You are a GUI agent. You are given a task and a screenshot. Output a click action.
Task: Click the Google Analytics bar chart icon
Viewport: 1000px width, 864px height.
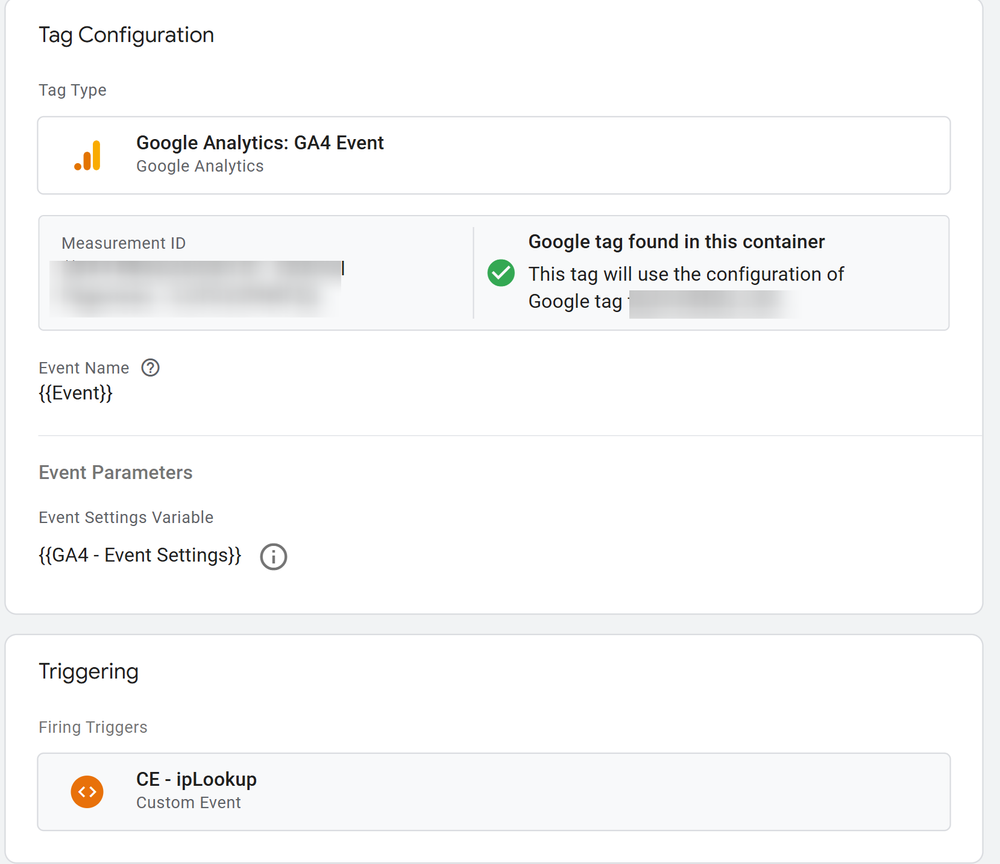pyautogui.click(x=87, y=156)
